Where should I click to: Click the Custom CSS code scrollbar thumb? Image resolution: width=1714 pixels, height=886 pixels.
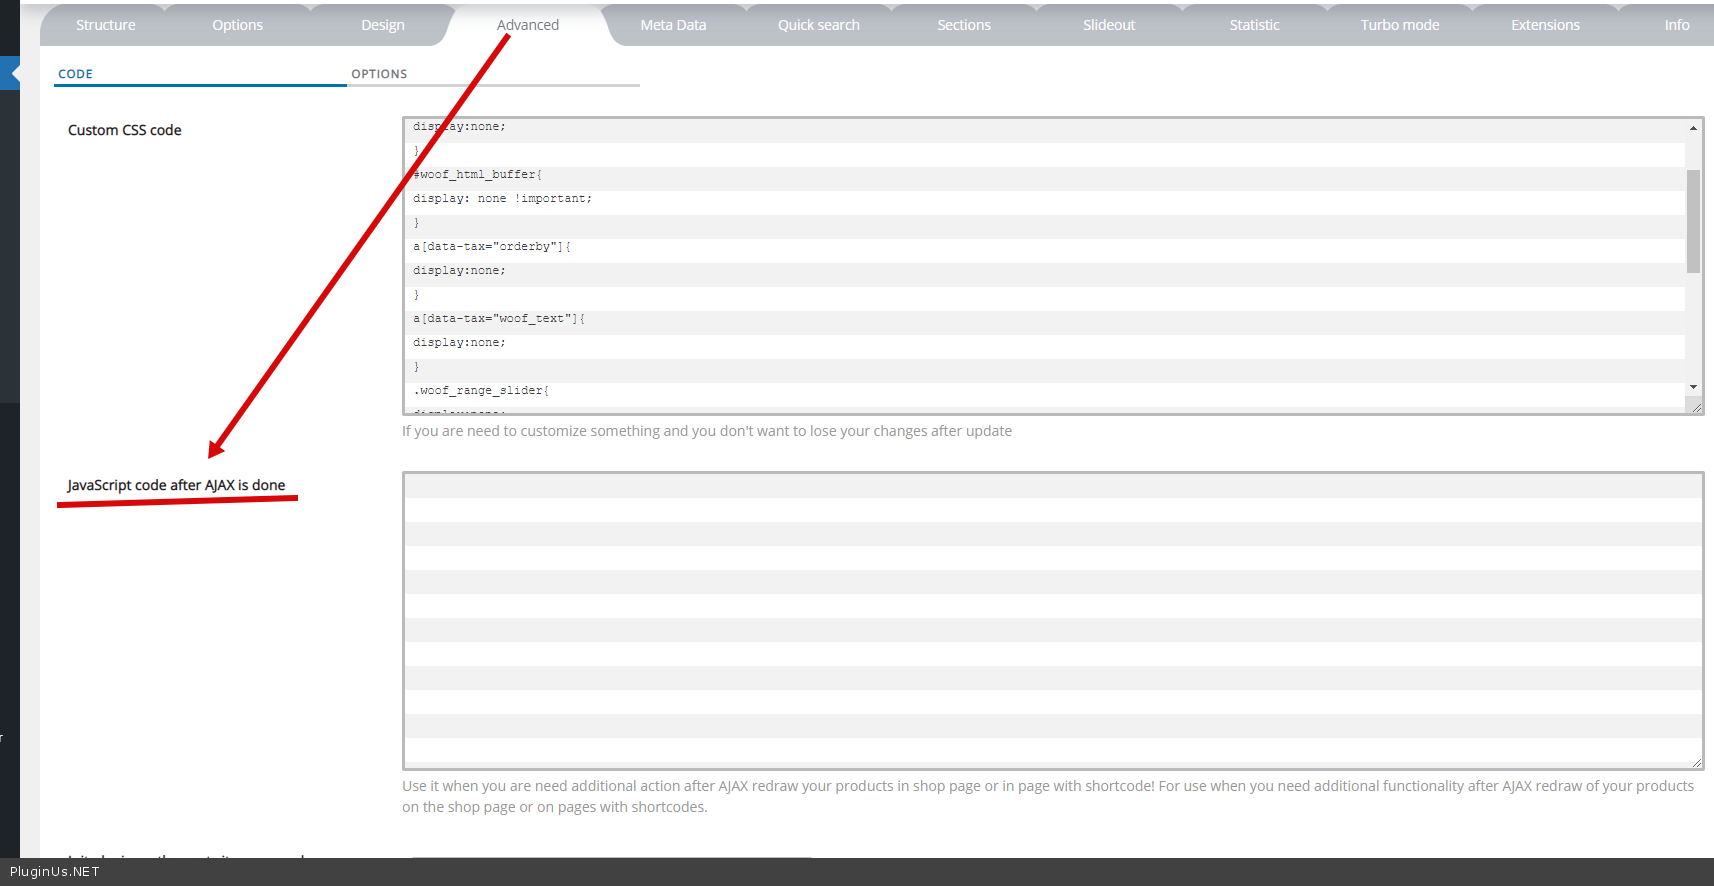click(x=1693, y=220)
